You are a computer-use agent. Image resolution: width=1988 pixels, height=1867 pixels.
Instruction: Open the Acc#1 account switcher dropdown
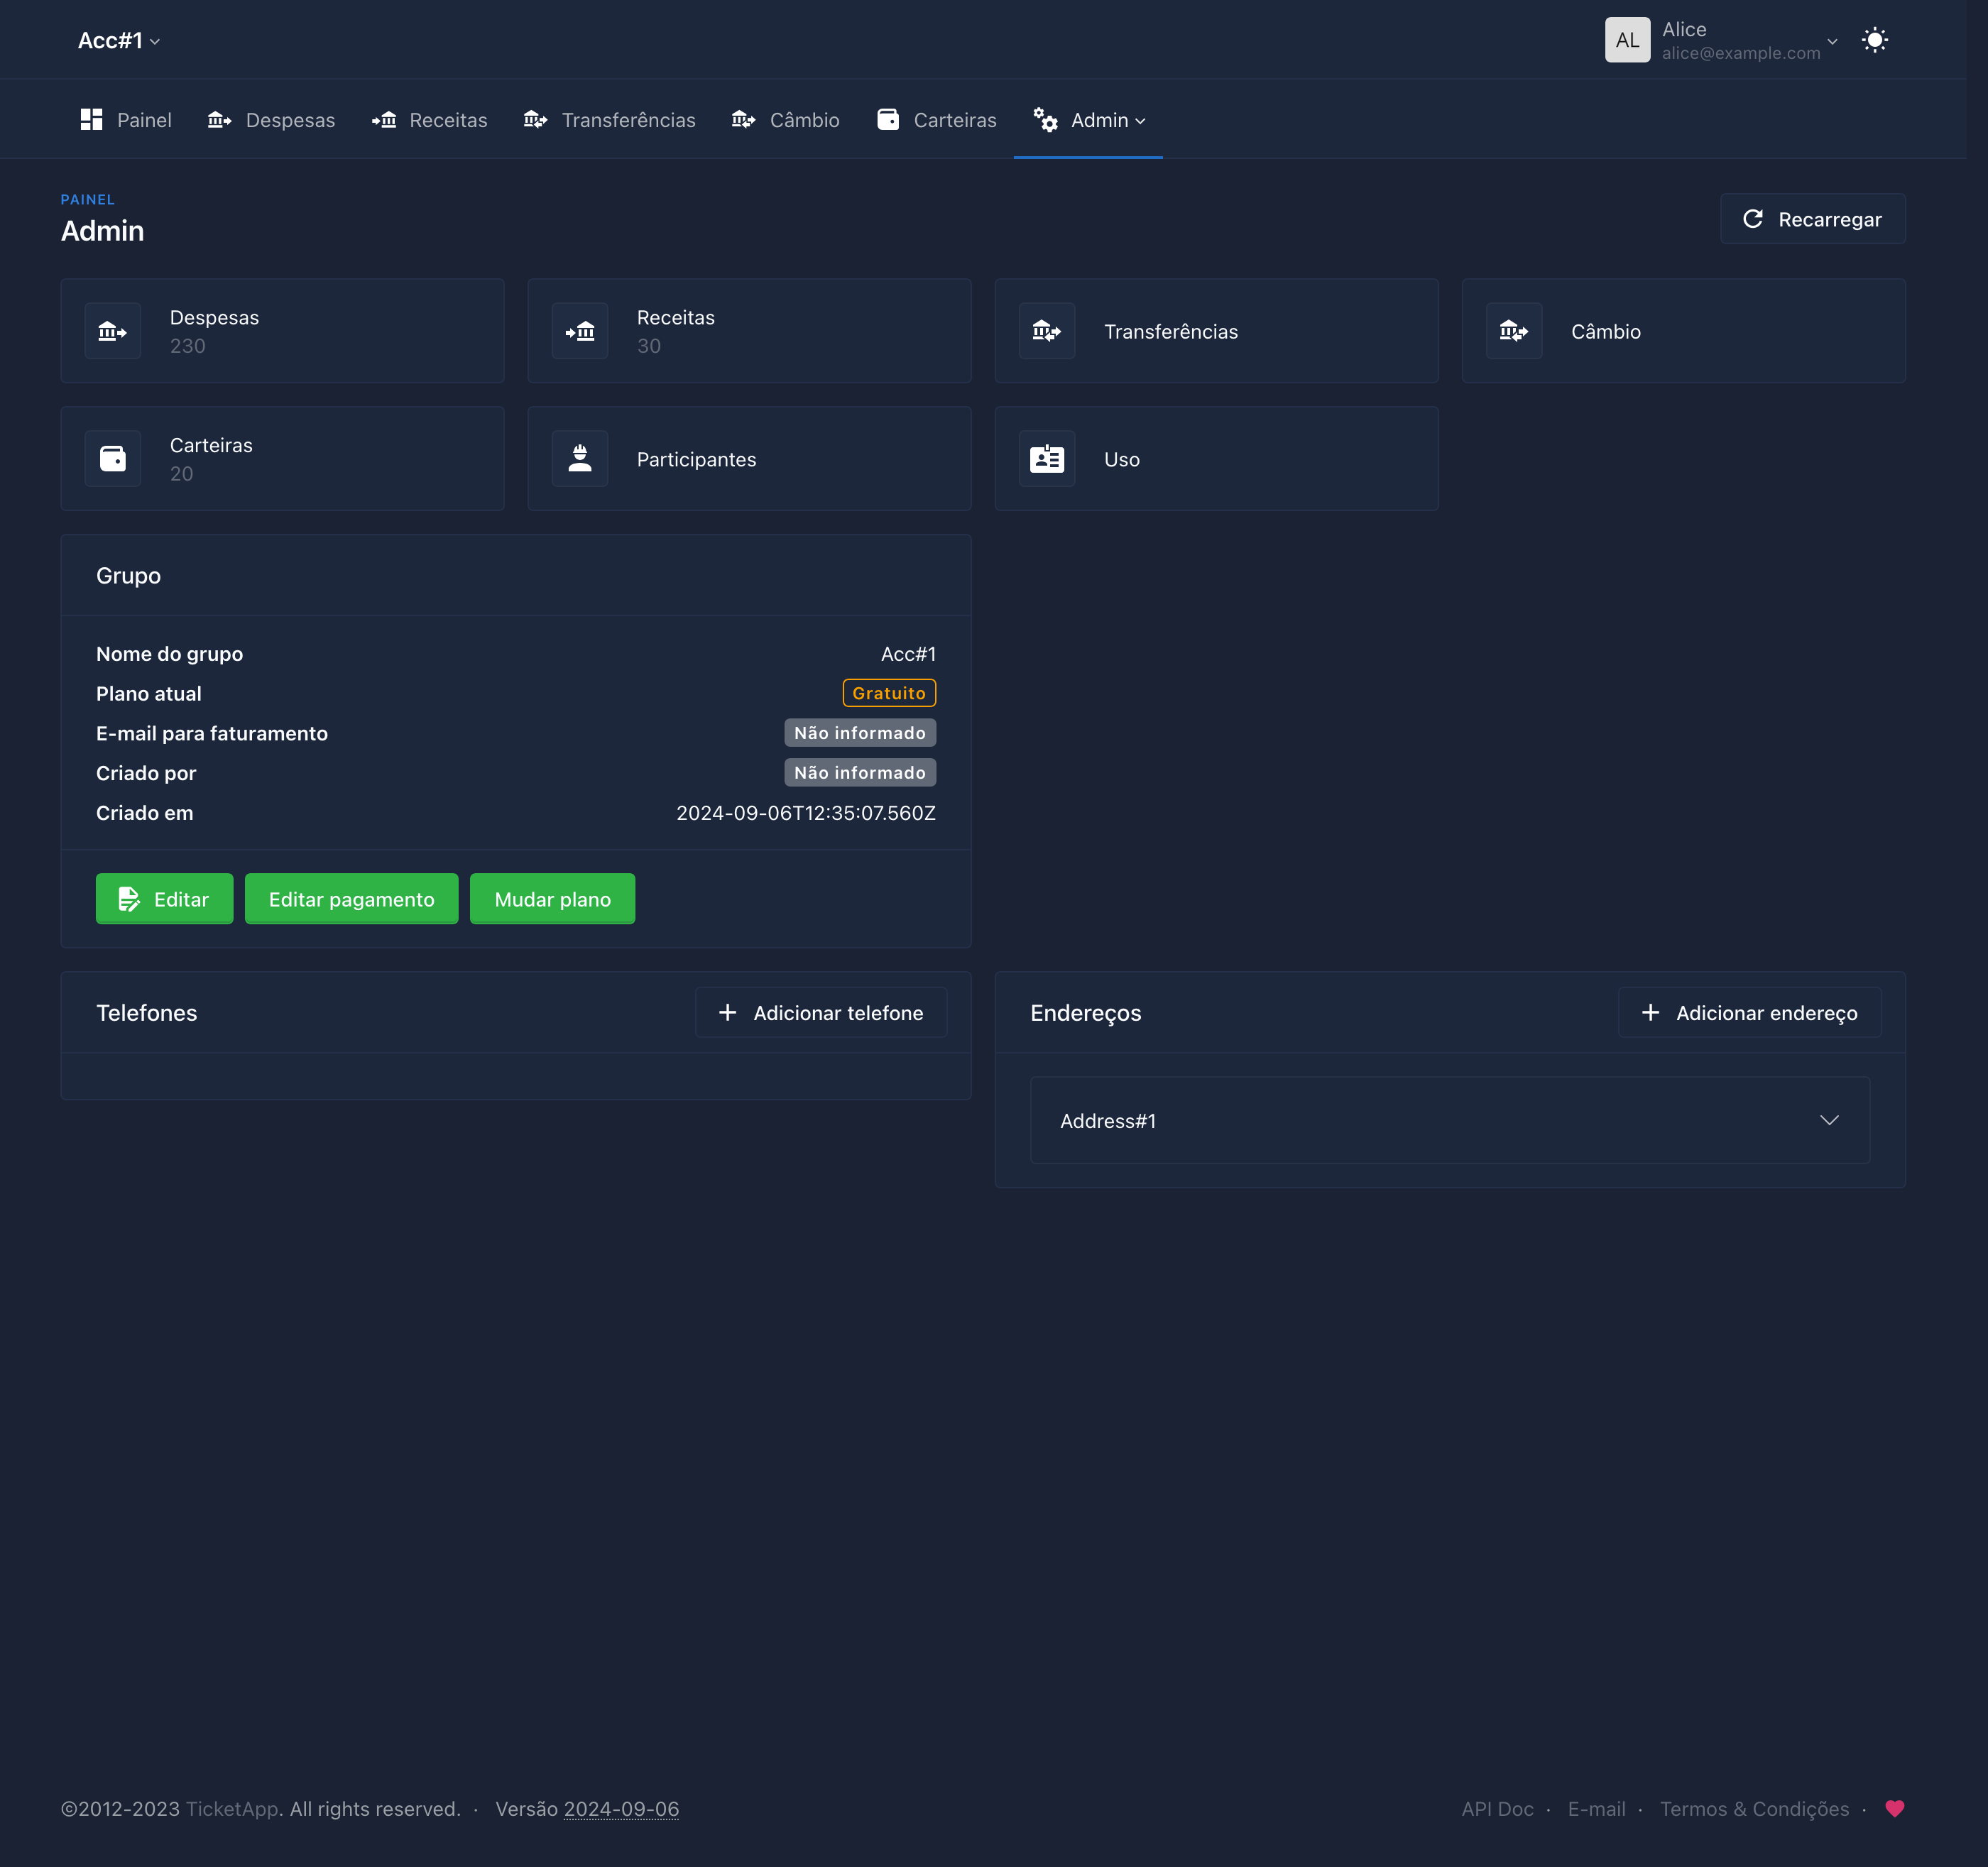[x=119, y=40]
